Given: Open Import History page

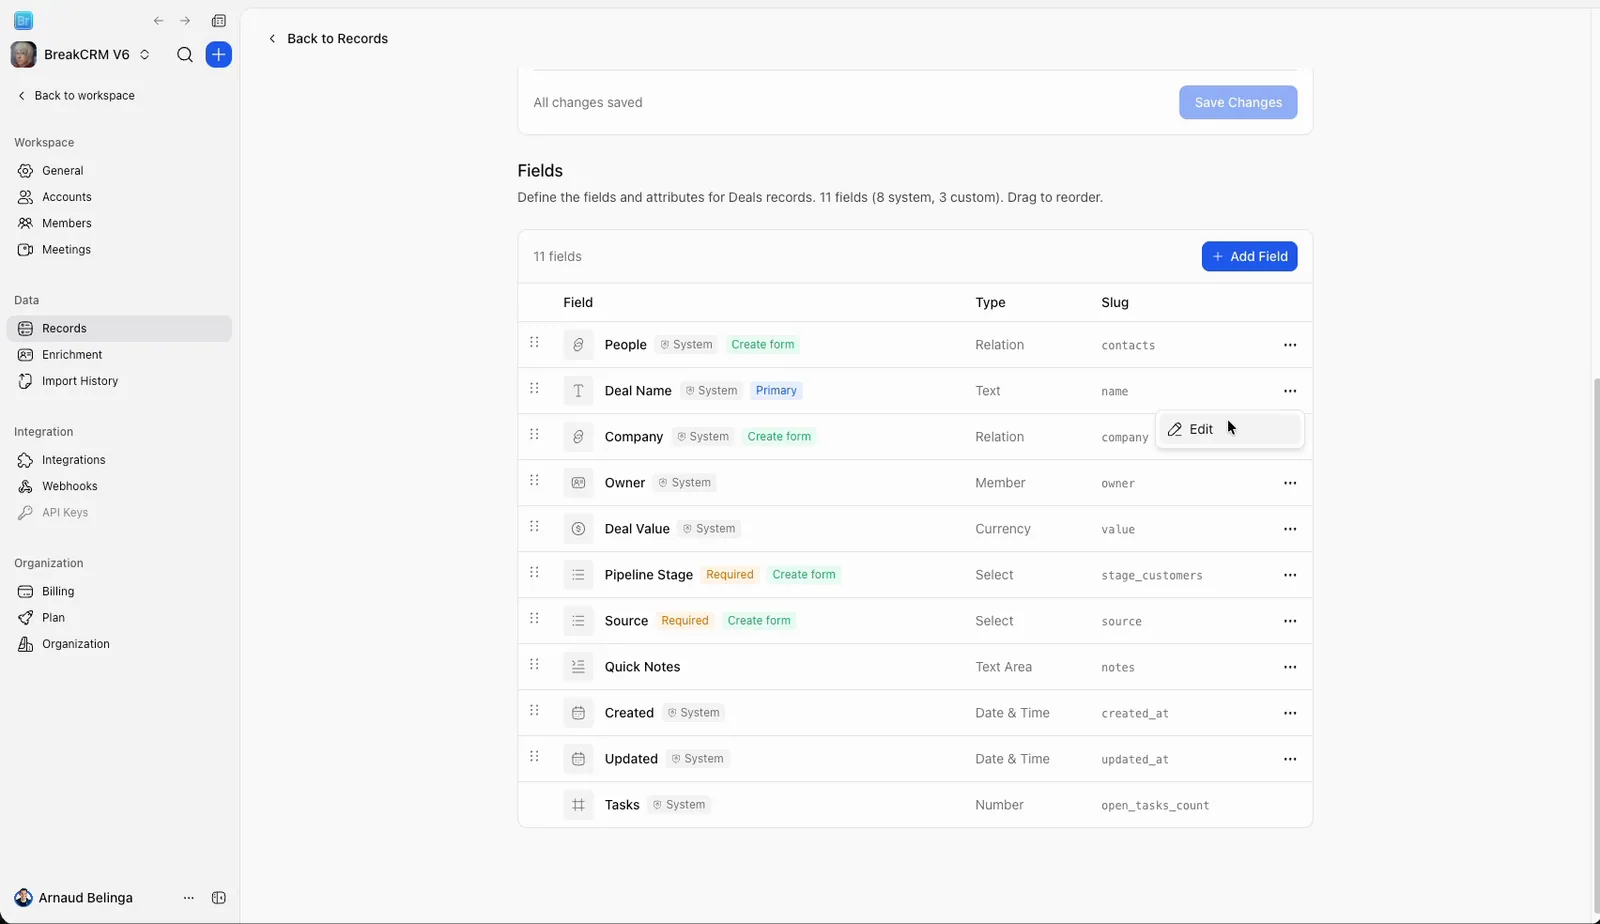Looking at the screenshot, I should click(x=119, y=381).
